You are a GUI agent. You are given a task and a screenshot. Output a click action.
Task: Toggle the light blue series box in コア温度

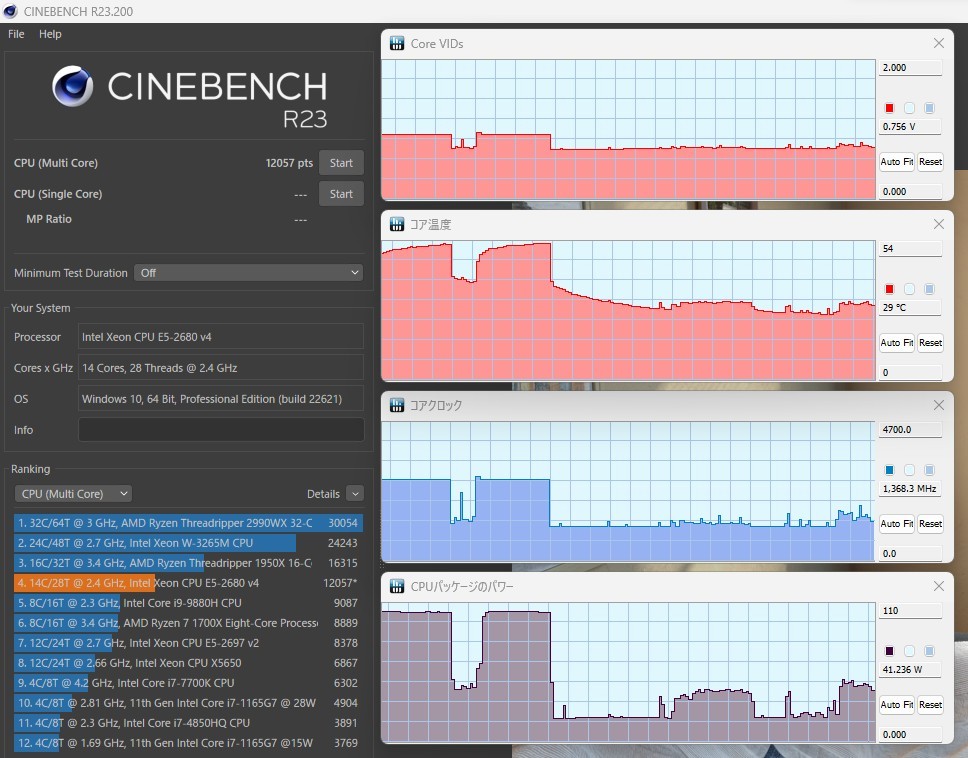pyautogui.click(x=929, y=289)
